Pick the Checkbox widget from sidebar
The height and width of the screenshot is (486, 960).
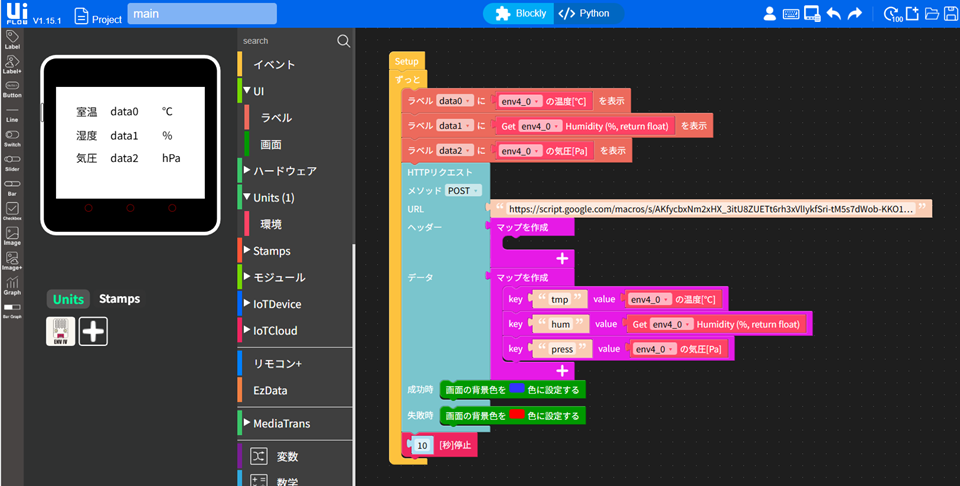click(12, 210)
